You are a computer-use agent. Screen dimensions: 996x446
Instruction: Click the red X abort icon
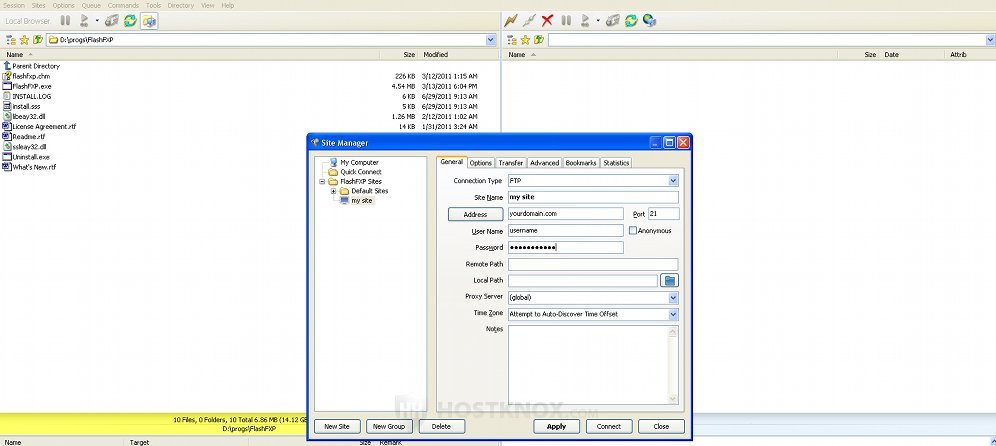[x=548, y=21]
